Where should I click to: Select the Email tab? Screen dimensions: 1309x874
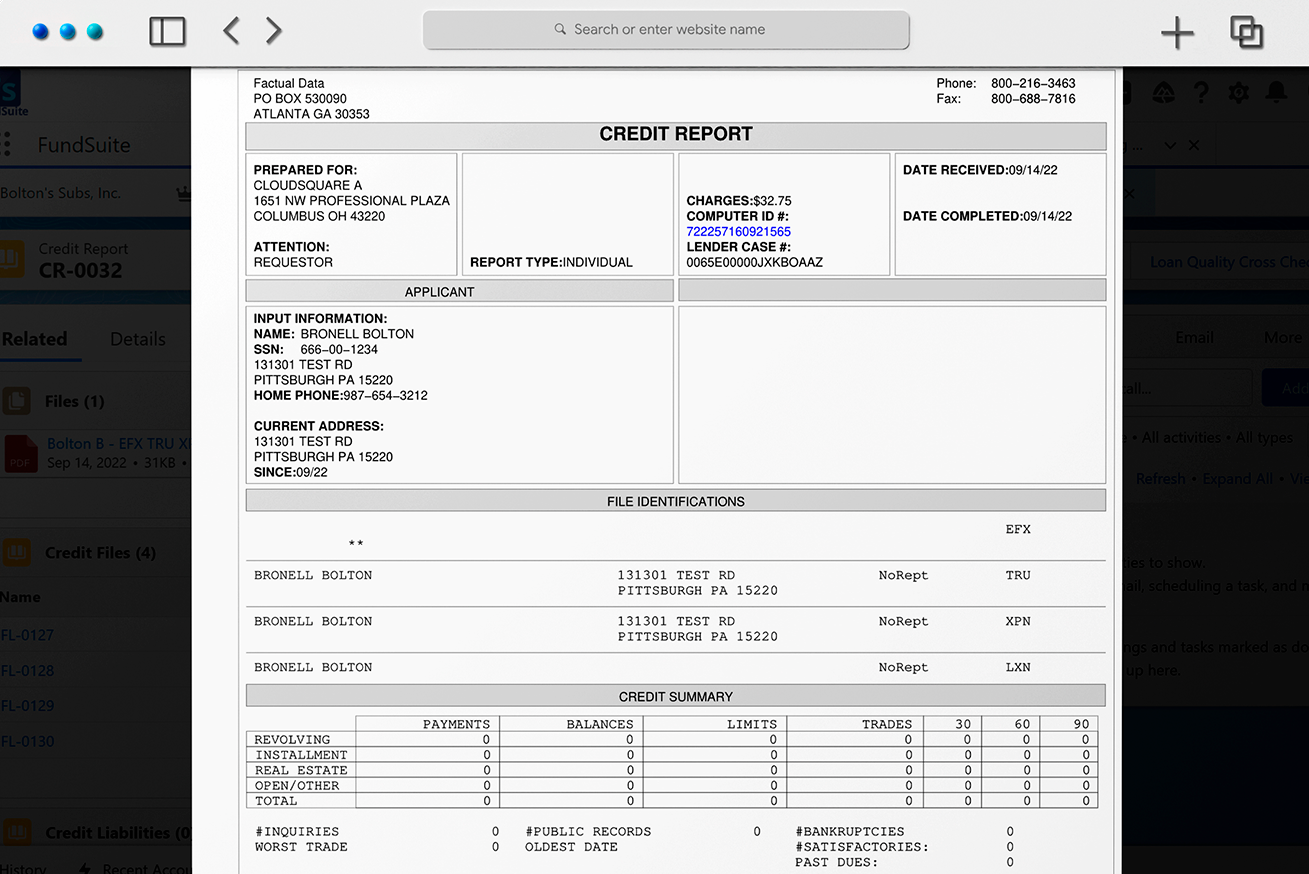(1194, 337)
